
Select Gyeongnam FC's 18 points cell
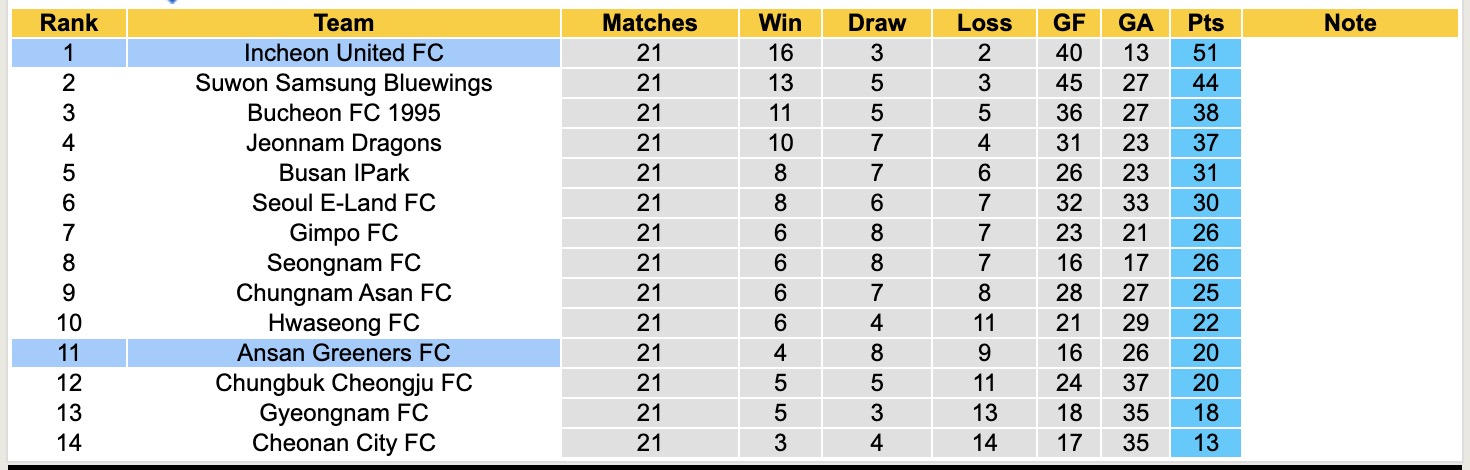pyautogui.click(x=1206, y=412)
